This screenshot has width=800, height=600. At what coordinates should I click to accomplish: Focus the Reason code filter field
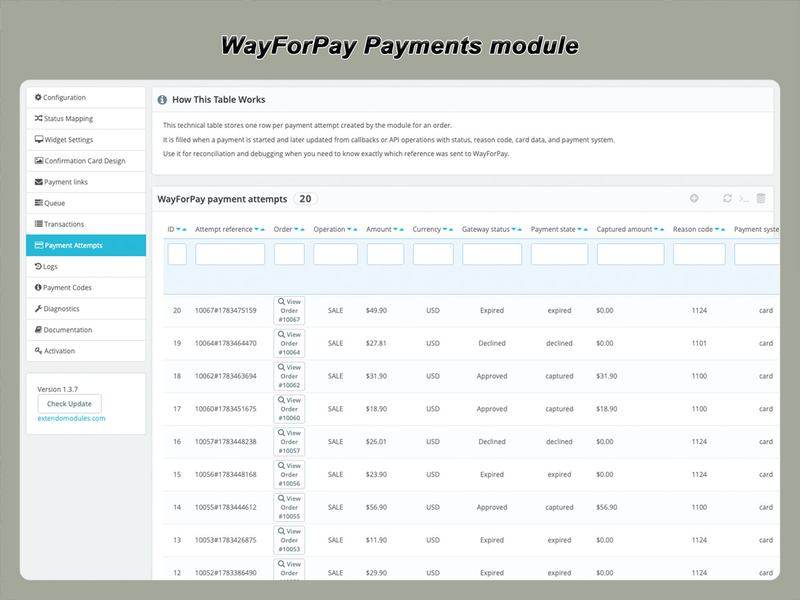pyautogui.click(x=699, y=254)
